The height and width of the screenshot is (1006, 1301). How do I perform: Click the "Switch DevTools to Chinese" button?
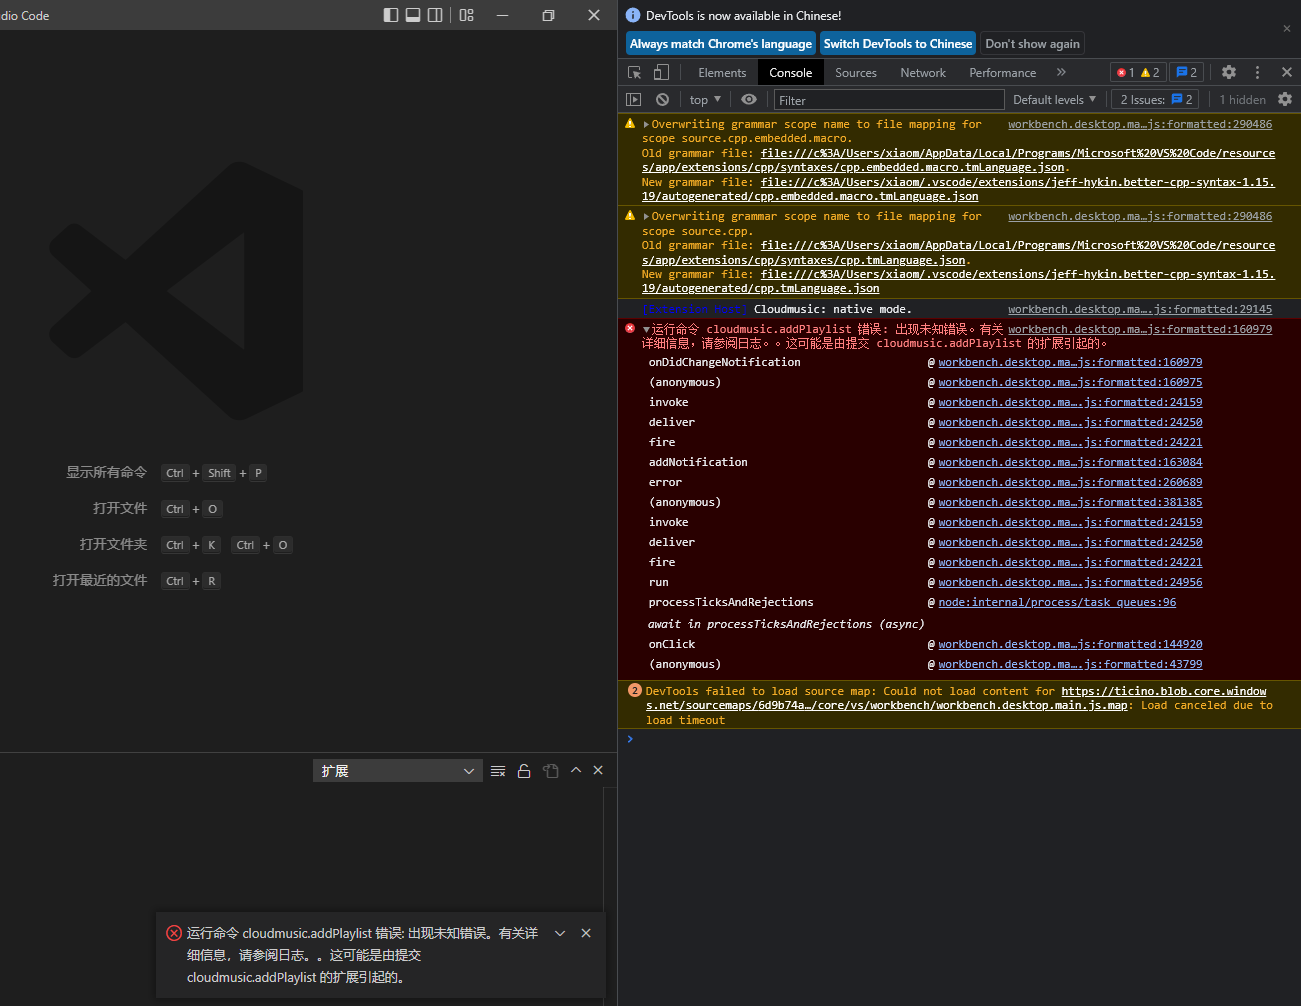[897, 43]
